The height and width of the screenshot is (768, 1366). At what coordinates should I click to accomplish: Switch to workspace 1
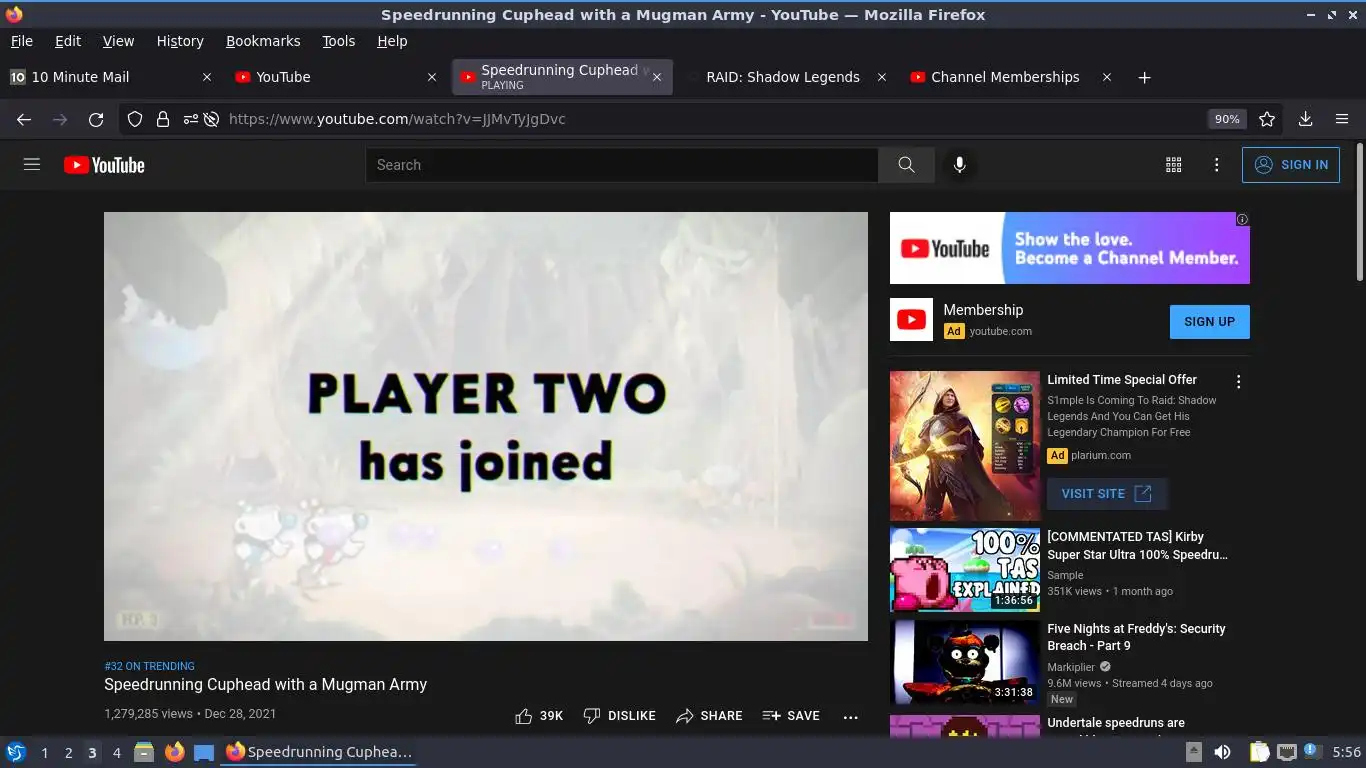click(x=44, y=753)
